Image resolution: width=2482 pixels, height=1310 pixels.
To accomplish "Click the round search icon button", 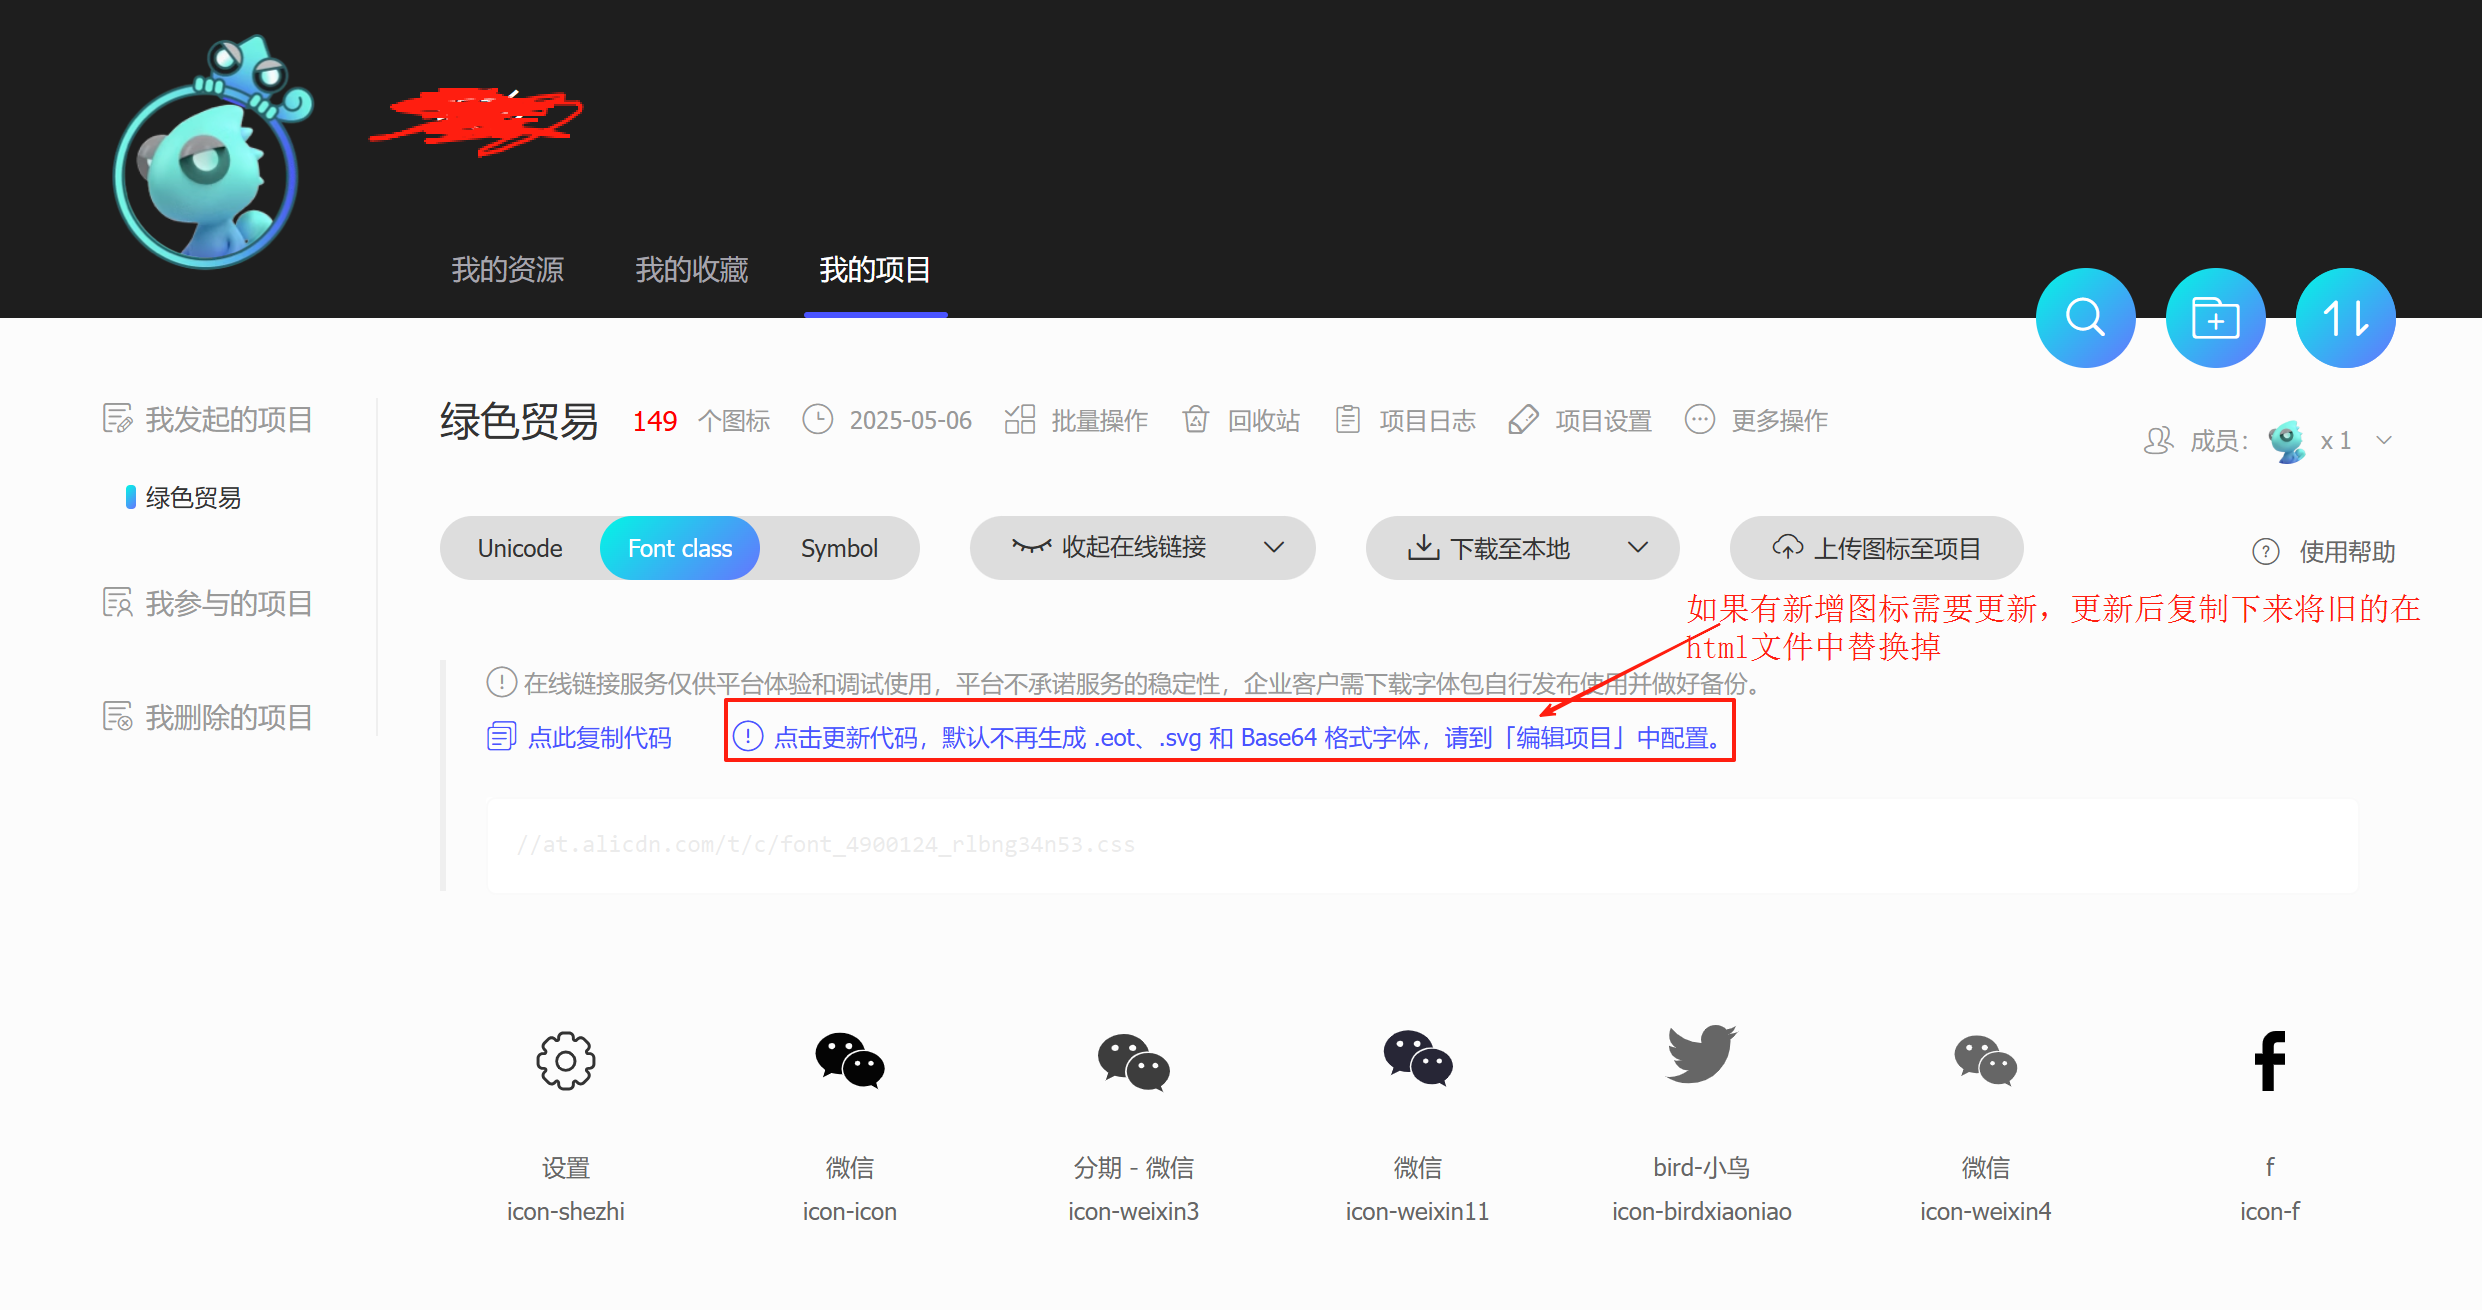I will [x=2085, y=318].
